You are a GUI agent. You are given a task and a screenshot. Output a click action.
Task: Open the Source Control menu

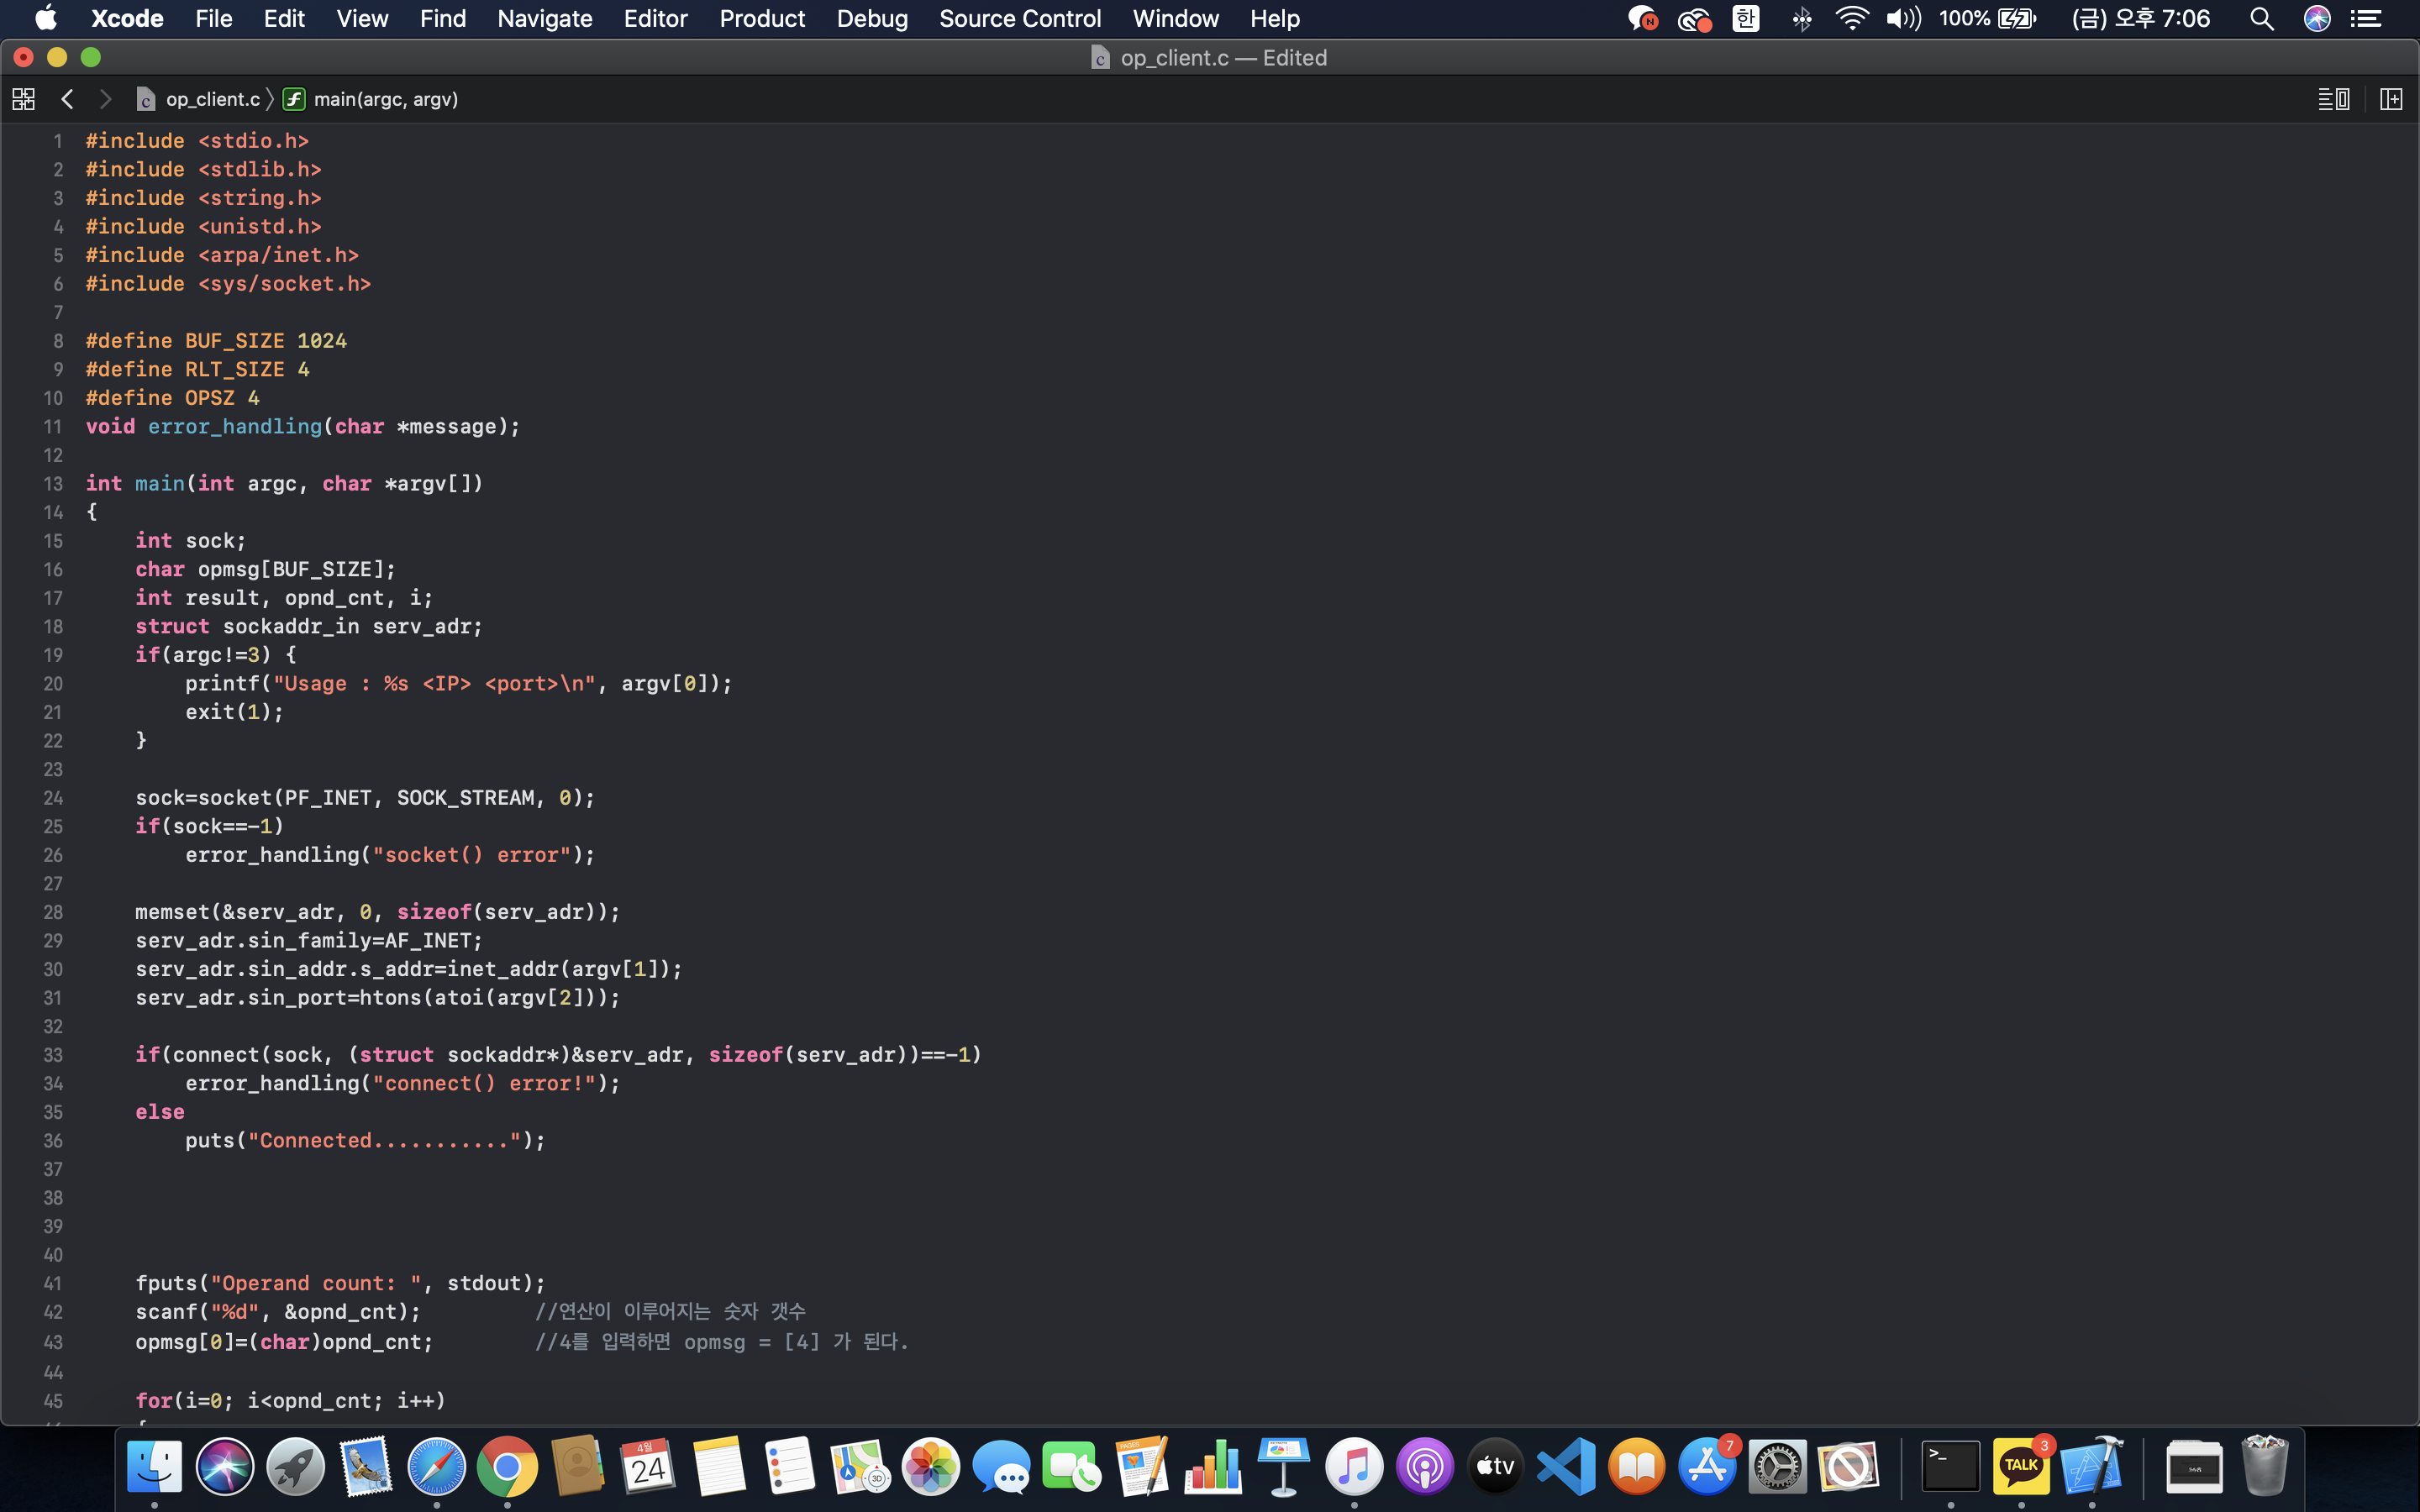pos(1019,18)
